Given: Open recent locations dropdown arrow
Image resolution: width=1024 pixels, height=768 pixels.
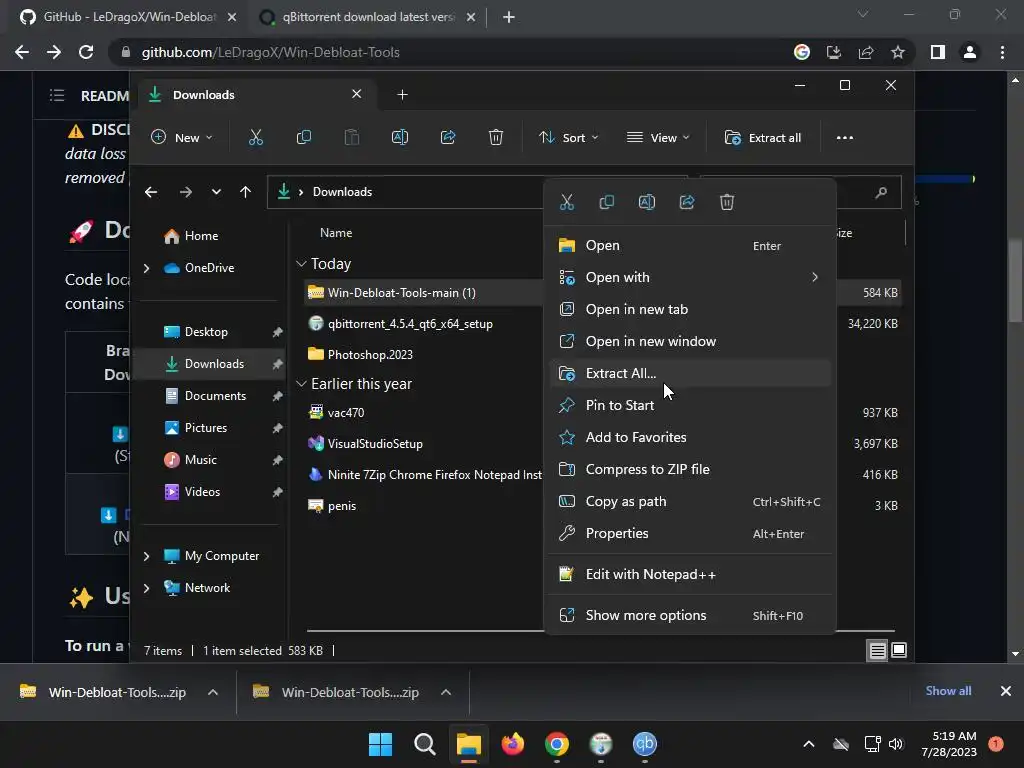Looking at the screenshot, I should (216, 192).
